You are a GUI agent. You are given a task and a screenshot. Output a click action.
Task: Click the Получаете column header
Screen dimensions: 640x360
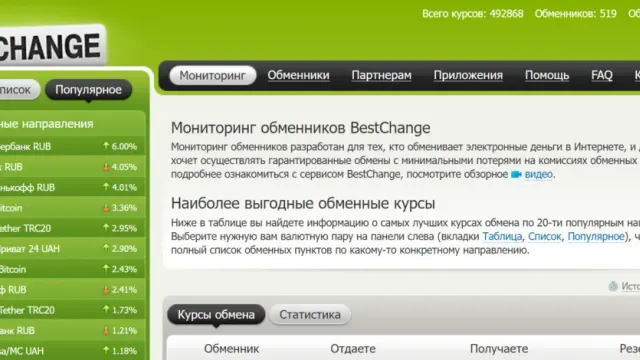click(x=499, y=349)
